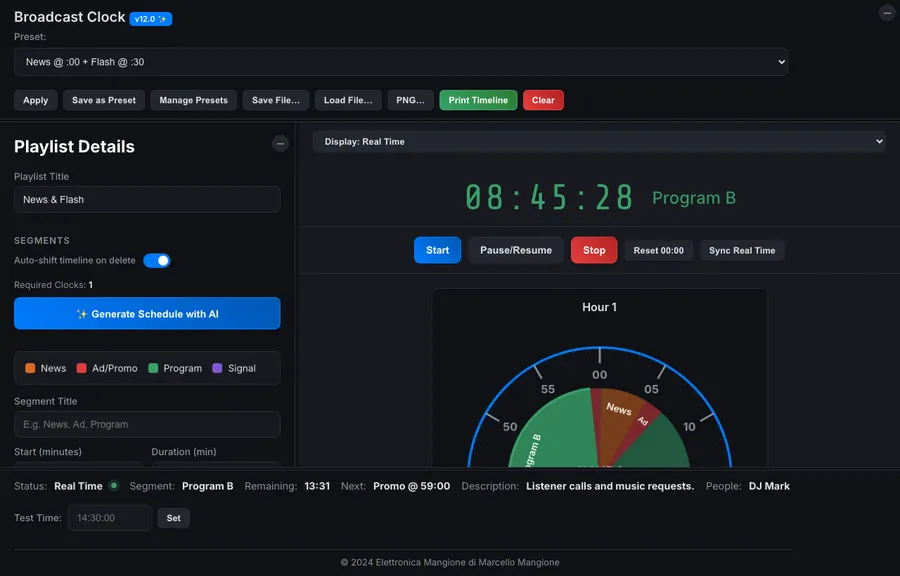900x576 pixels.
Task: Toggle Auto-shift timeline on delete
Action: point(157,260)
